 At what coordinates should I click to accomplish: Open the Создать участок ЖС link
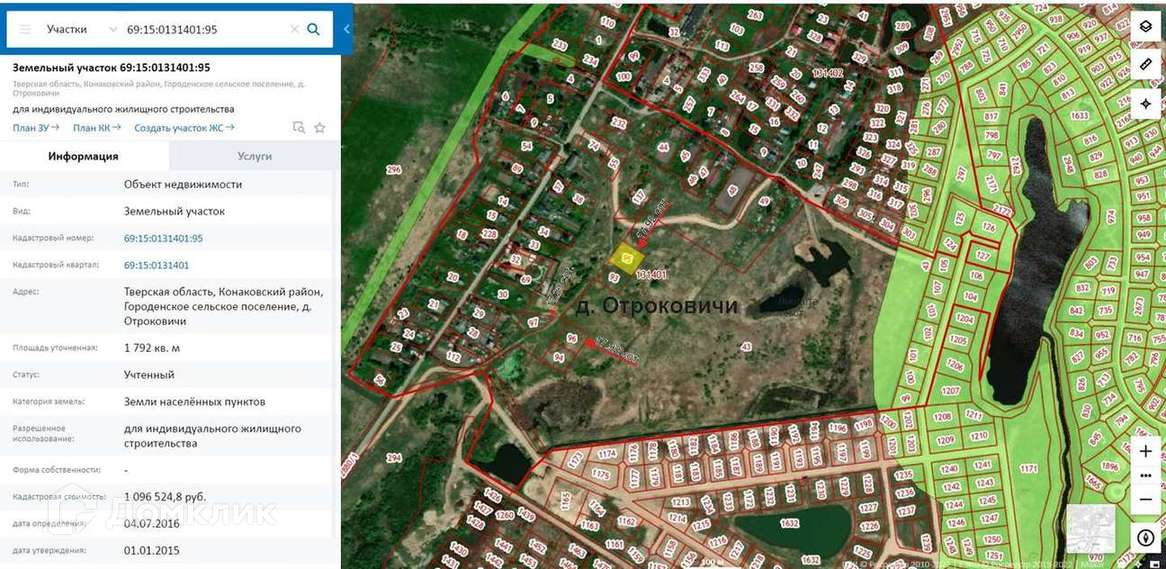184,128
